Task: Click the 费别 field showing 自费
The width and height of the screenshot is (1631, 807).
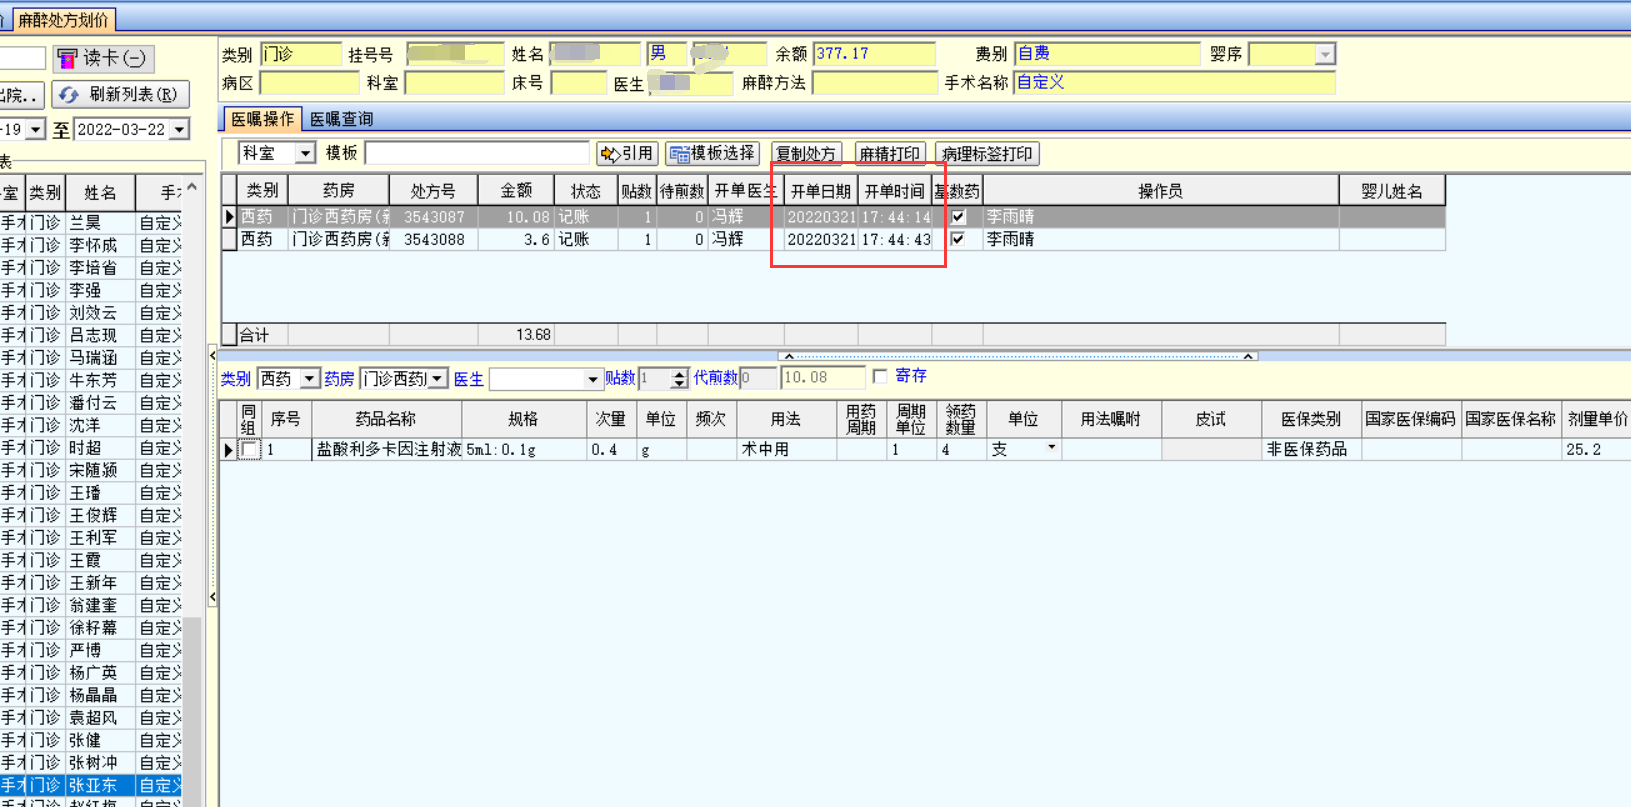Action: coord(1107,54)
